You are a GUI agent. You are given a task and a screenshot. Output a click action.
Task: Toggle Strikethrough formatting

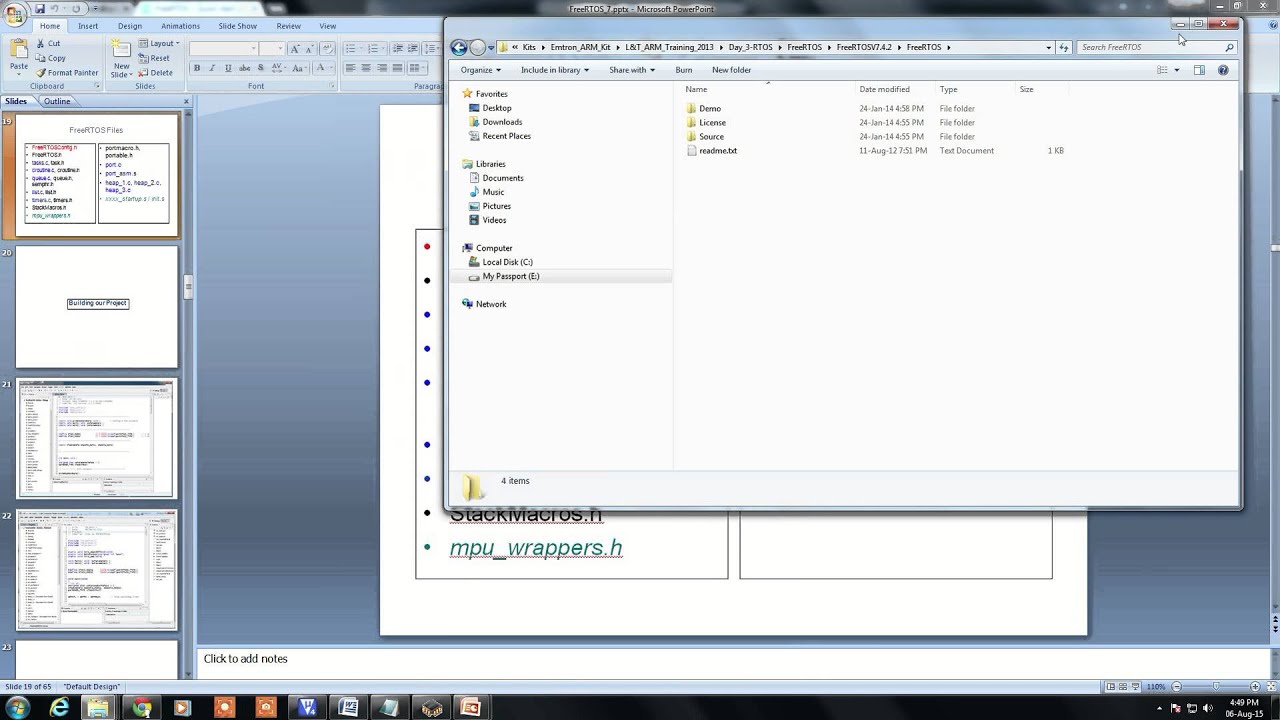244,68
